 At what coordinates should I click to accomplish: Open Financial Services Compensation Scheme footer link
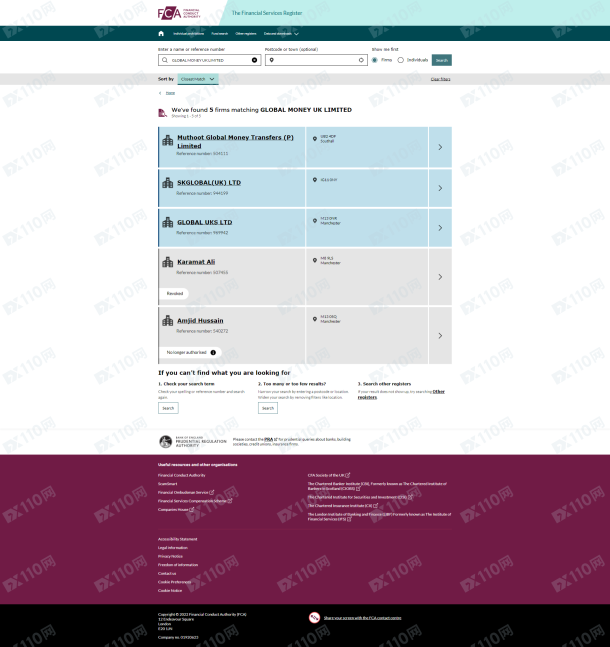[192, 501]
